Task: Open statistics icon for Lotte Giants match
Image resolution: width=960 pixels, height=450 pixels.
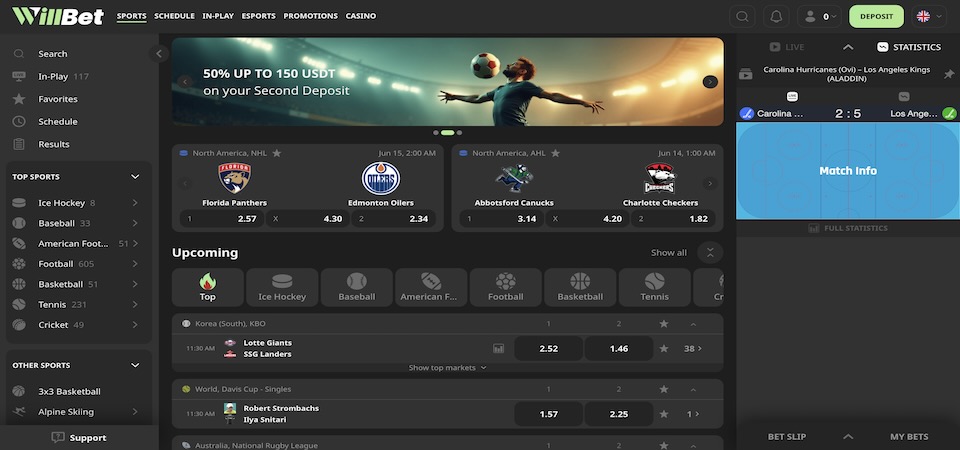Action: click(498, 348)
